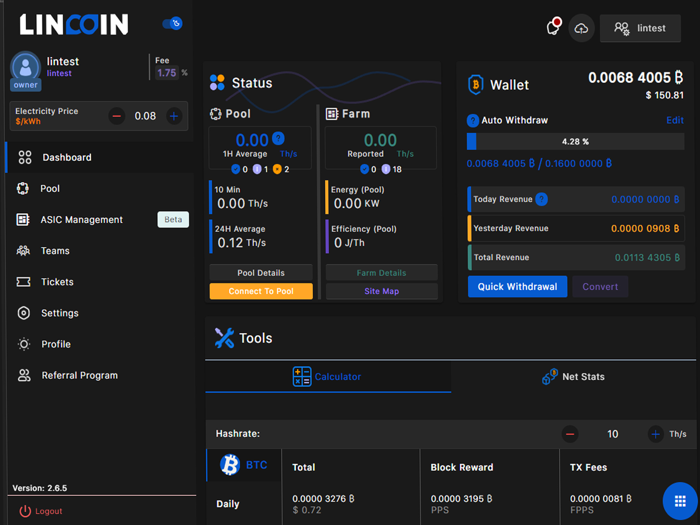This screenshot has height=525, width=700.
Task: Click the farm purple status icon showing 18
Action: click(x=386, y=169)
